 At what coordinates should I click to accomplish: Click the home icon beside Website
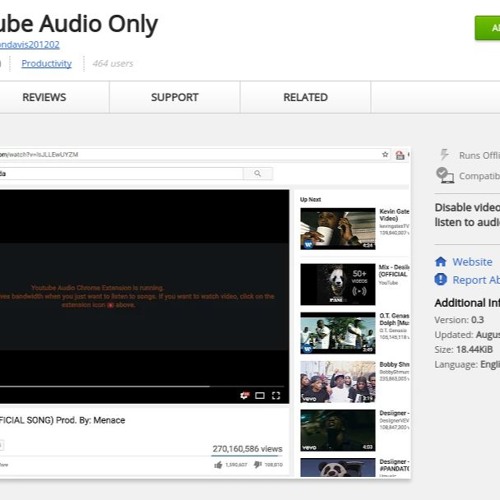pos(441,262)
